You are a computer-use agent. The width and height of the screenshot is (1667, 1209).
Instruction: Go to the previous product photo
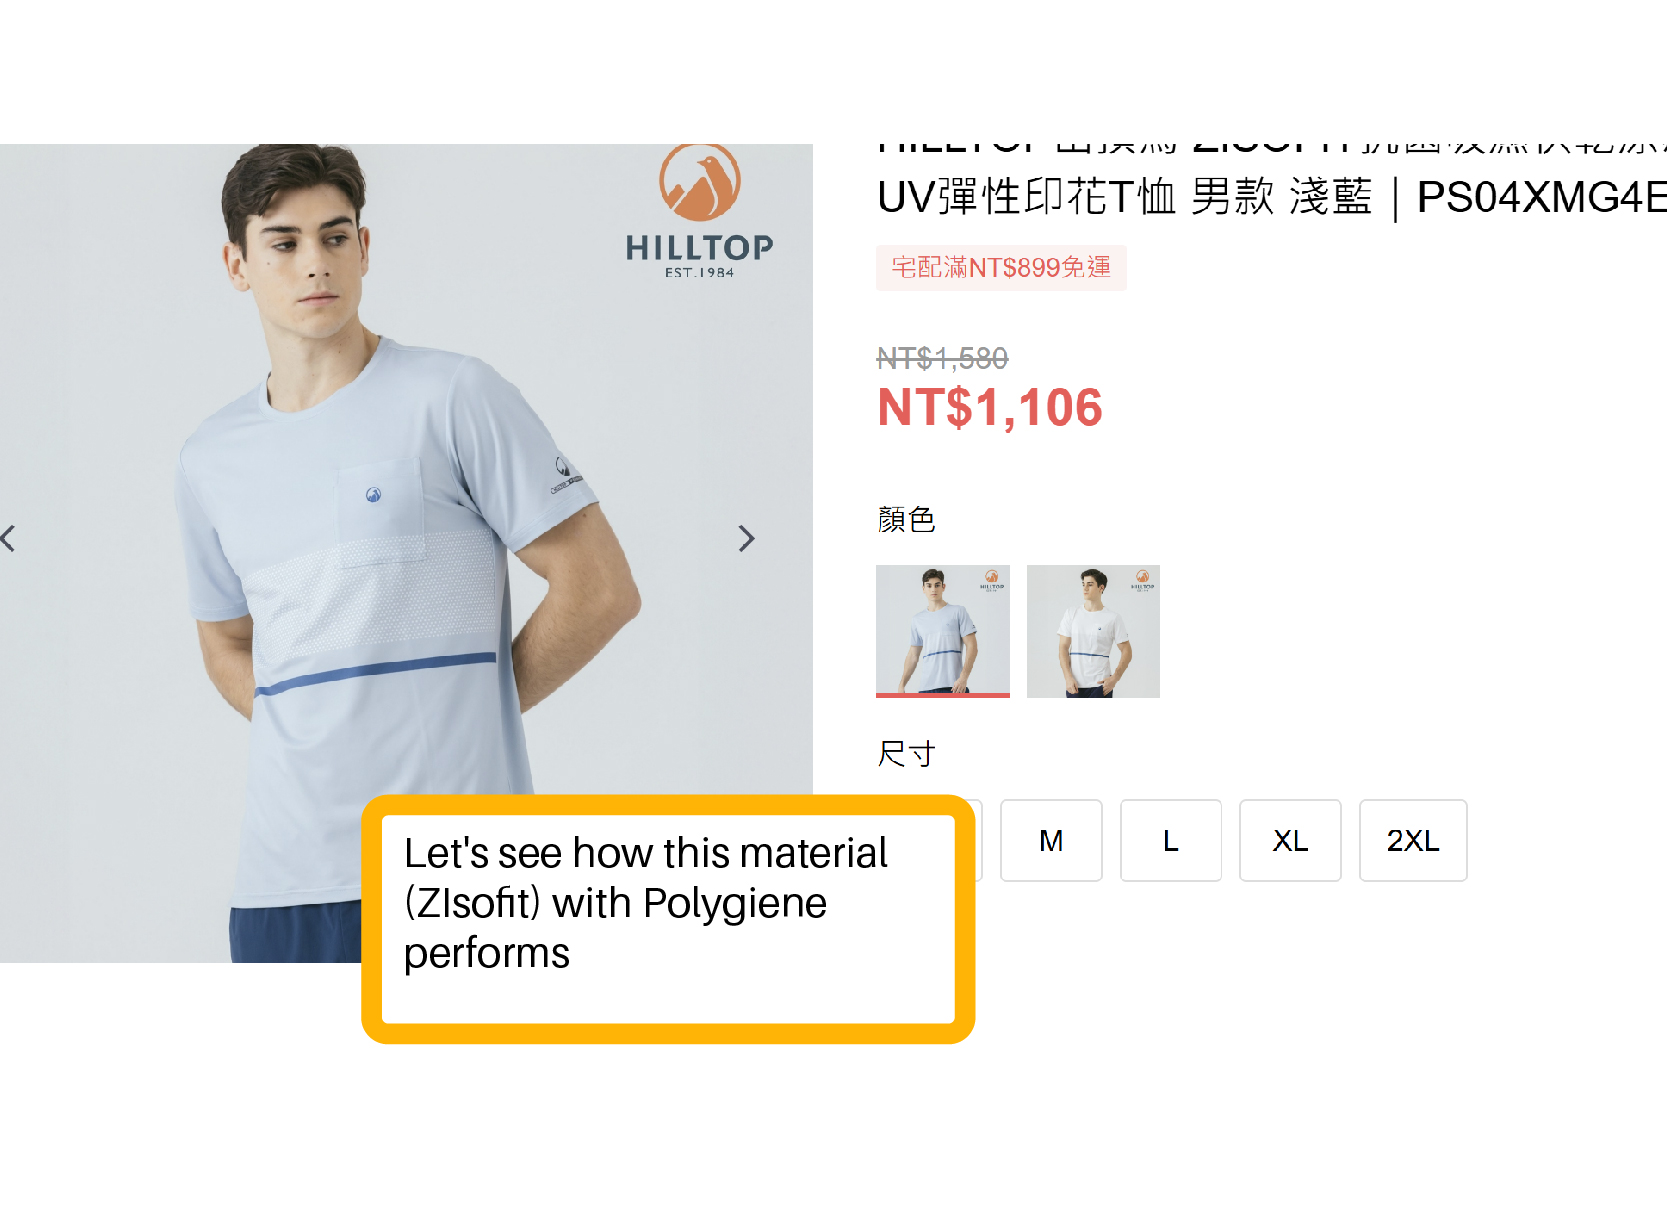click(x=8, y=539)
